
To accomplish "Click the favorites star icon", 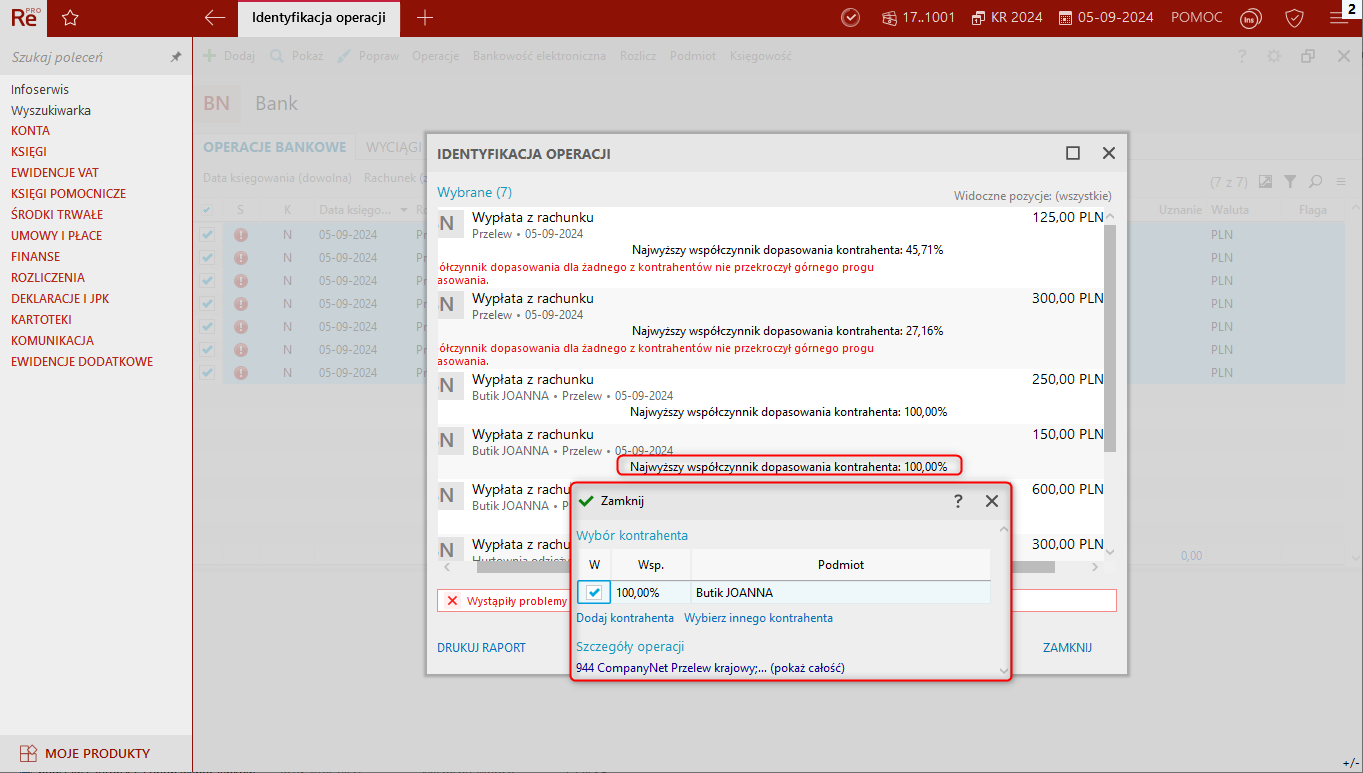I will click(70, 18).
